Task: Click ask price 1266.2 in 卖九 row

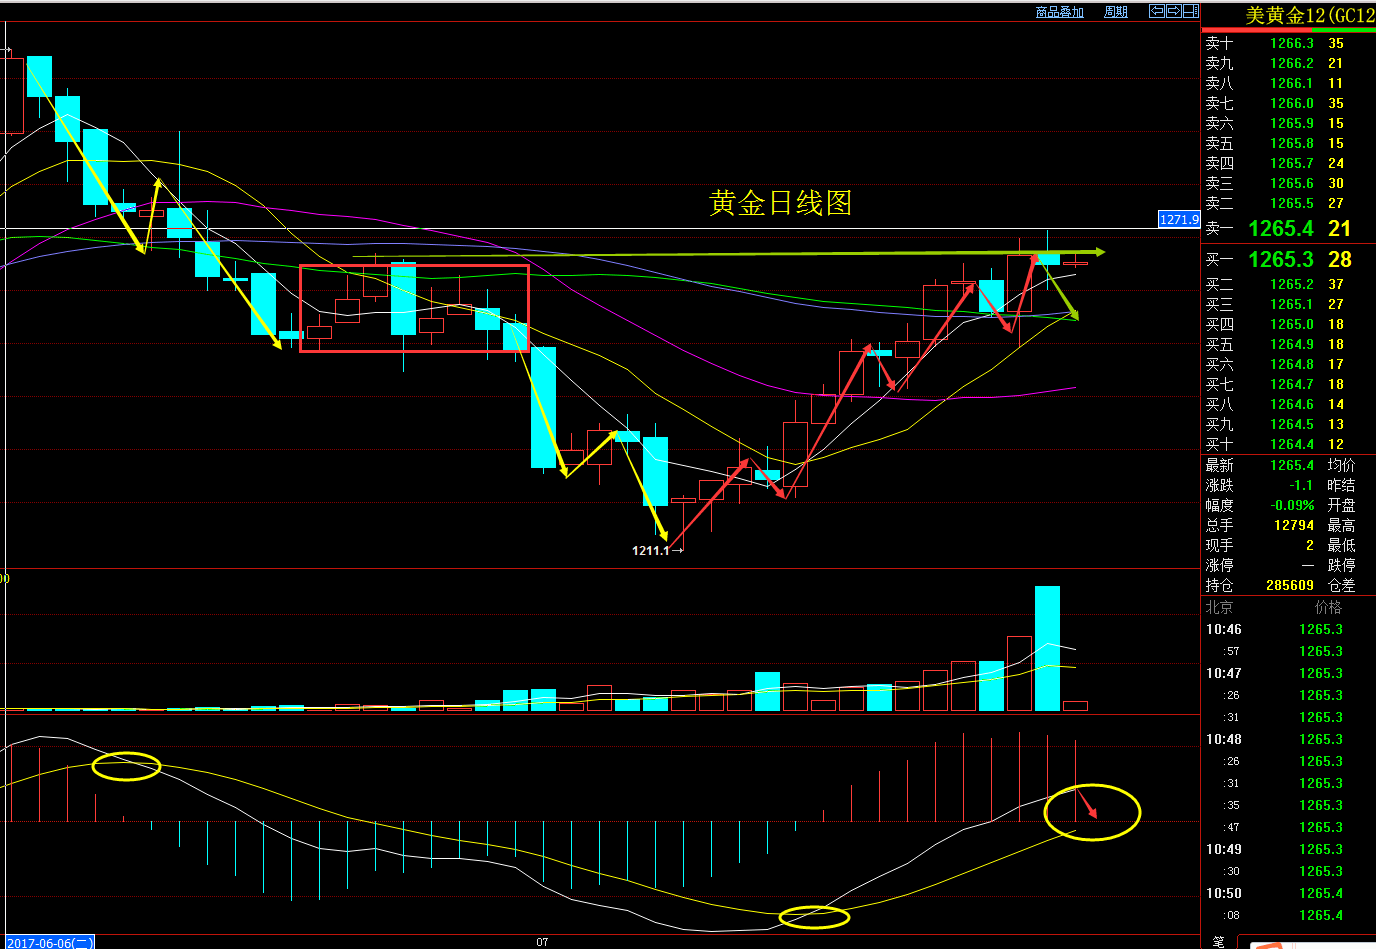Action: [1292, 63]
